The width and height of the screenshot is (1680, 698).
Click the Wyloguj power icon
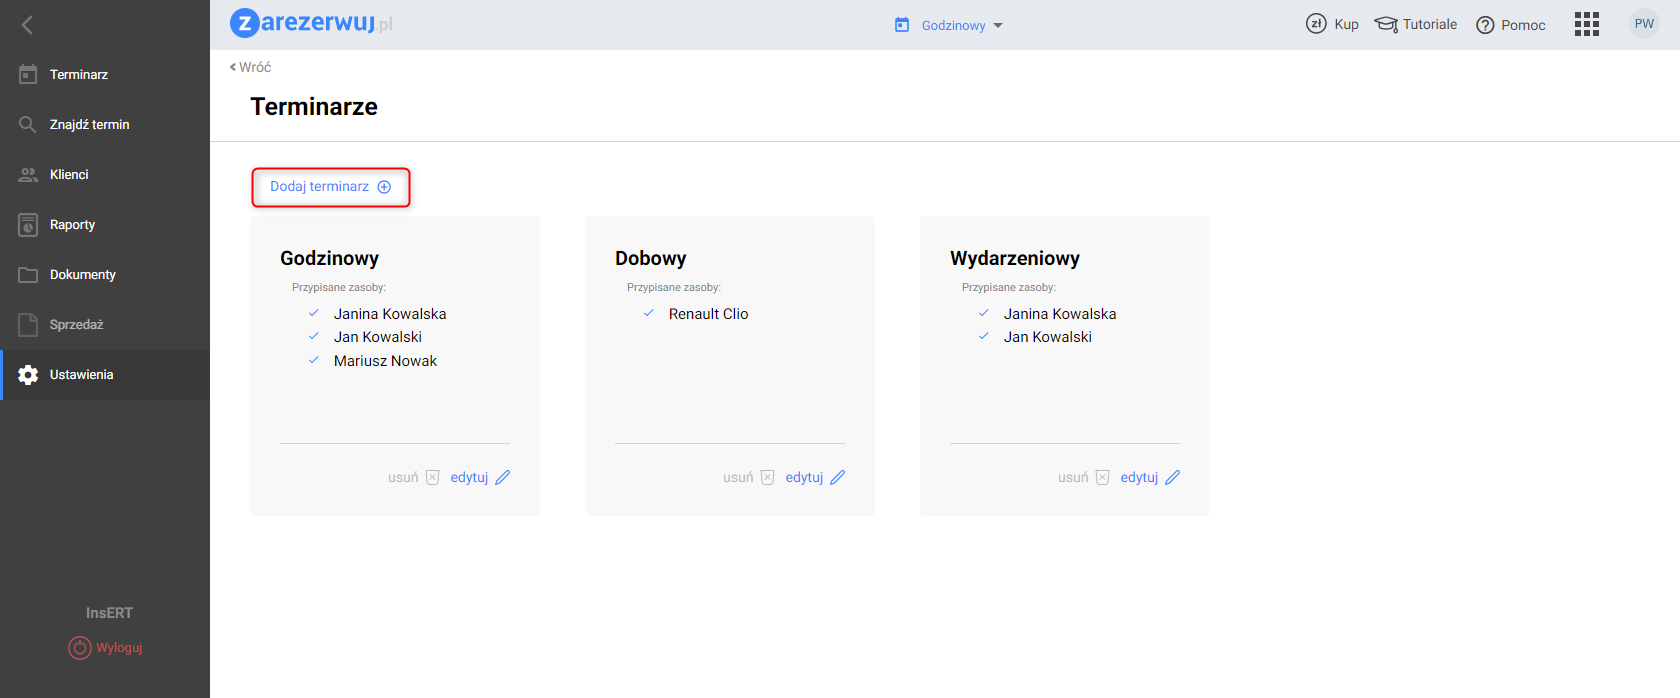click(x=80, y=648)
